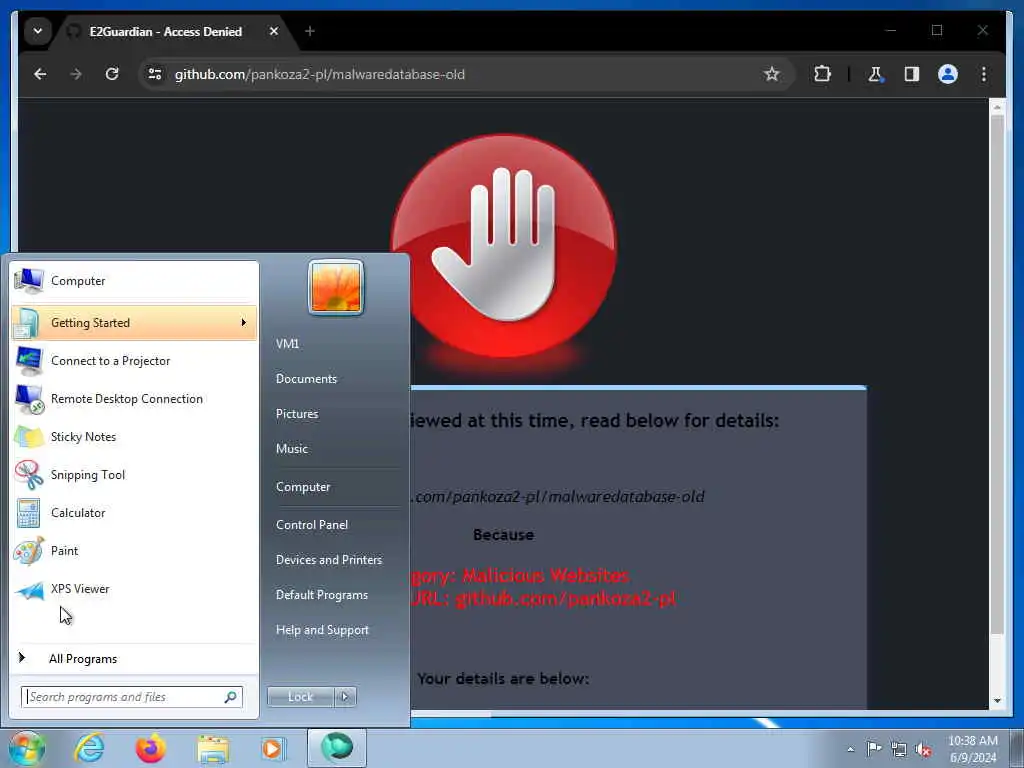Viewport: 1024px width, 768px height.
Task: Open Windows Media Player from taskbar
Action: tap(272, 748)
